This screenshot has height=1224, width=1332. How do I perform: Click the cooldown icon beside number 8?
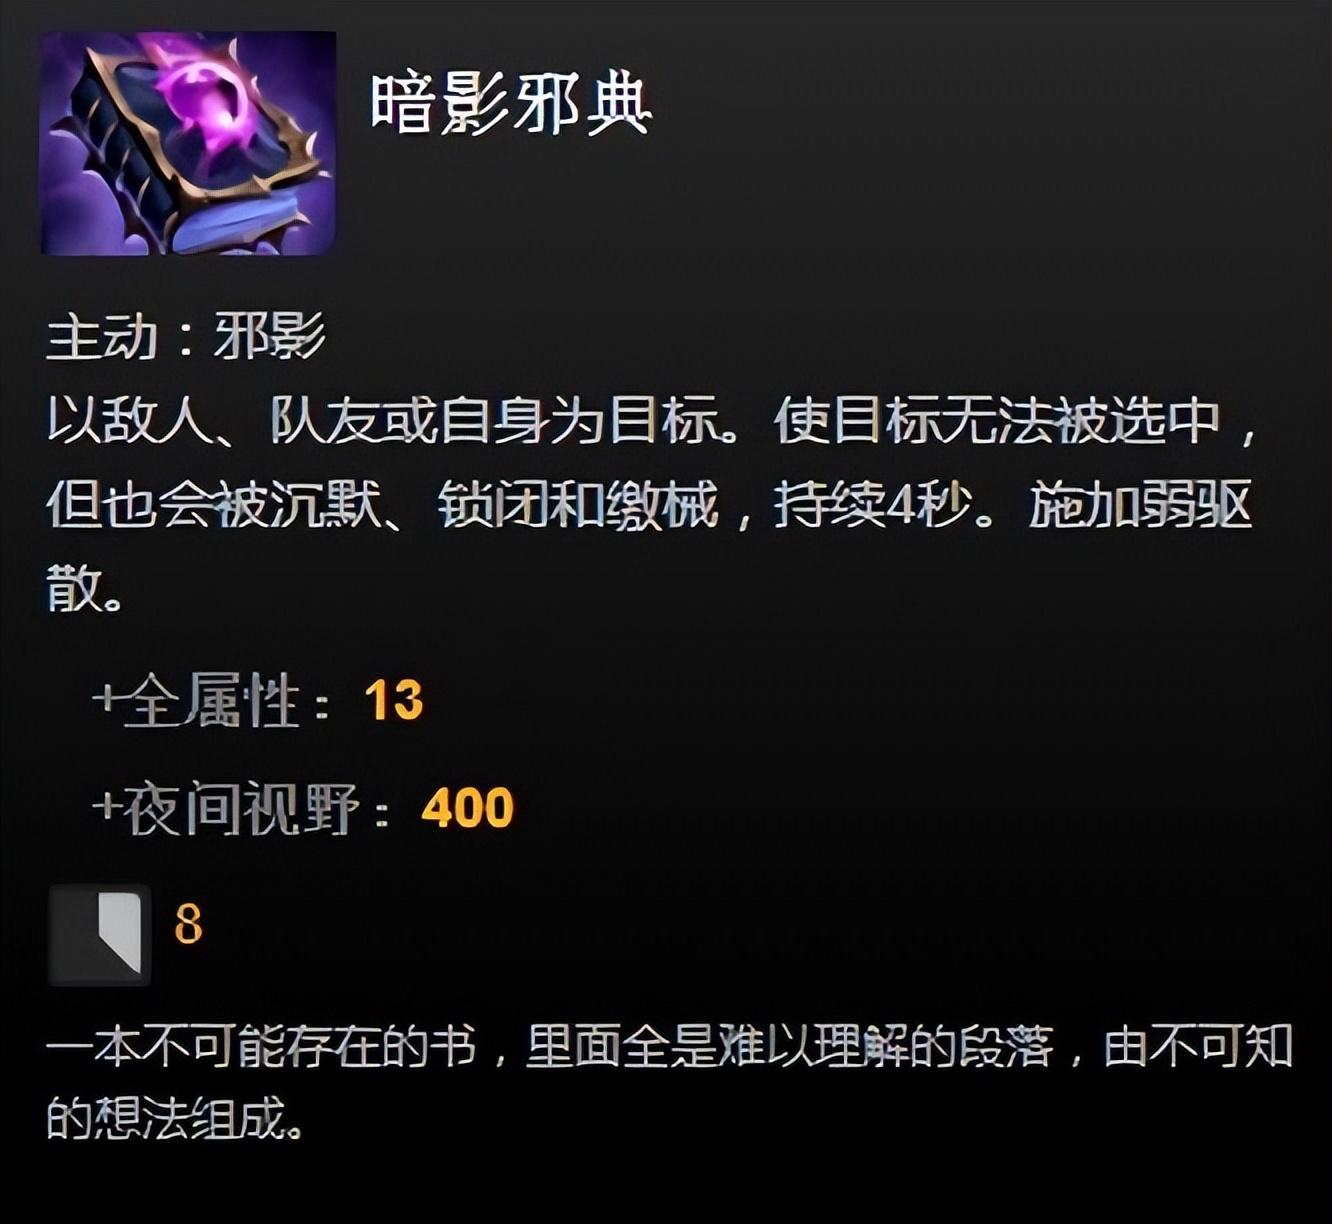pyautogui.click(x=100, y=934)
